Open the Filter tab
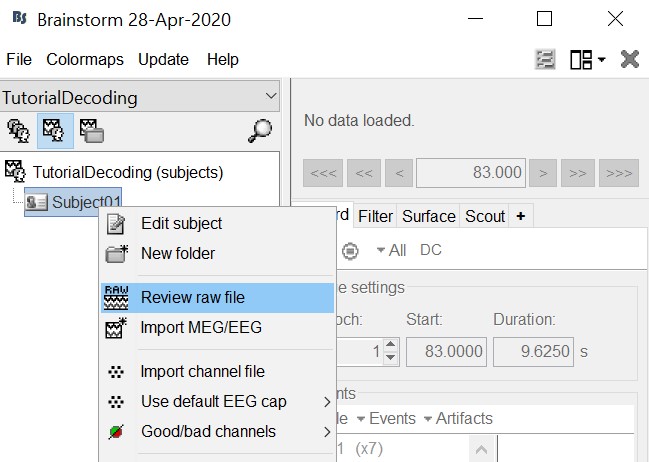Screen dimensions: 649x462 point(375,216)
